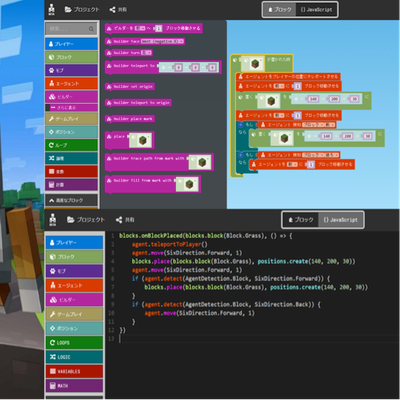Open the エージェント category in the Blocks-view toolbox

coord(71,84)
